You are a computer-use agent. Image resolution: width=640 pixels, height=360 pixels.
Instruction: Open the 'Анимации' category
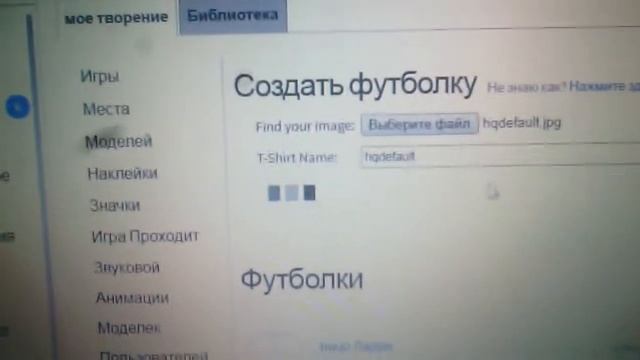click(x=132, y=298)
